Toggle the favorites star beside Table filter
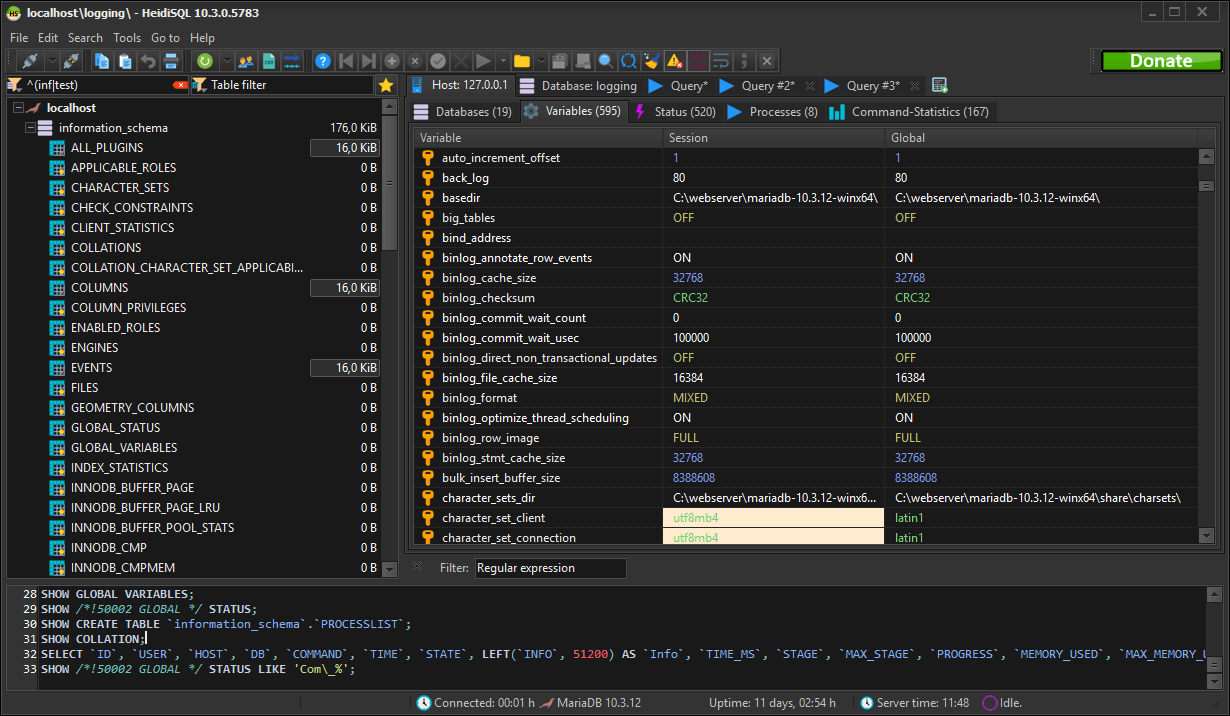 pyautogui.click(x=386, y=85)
